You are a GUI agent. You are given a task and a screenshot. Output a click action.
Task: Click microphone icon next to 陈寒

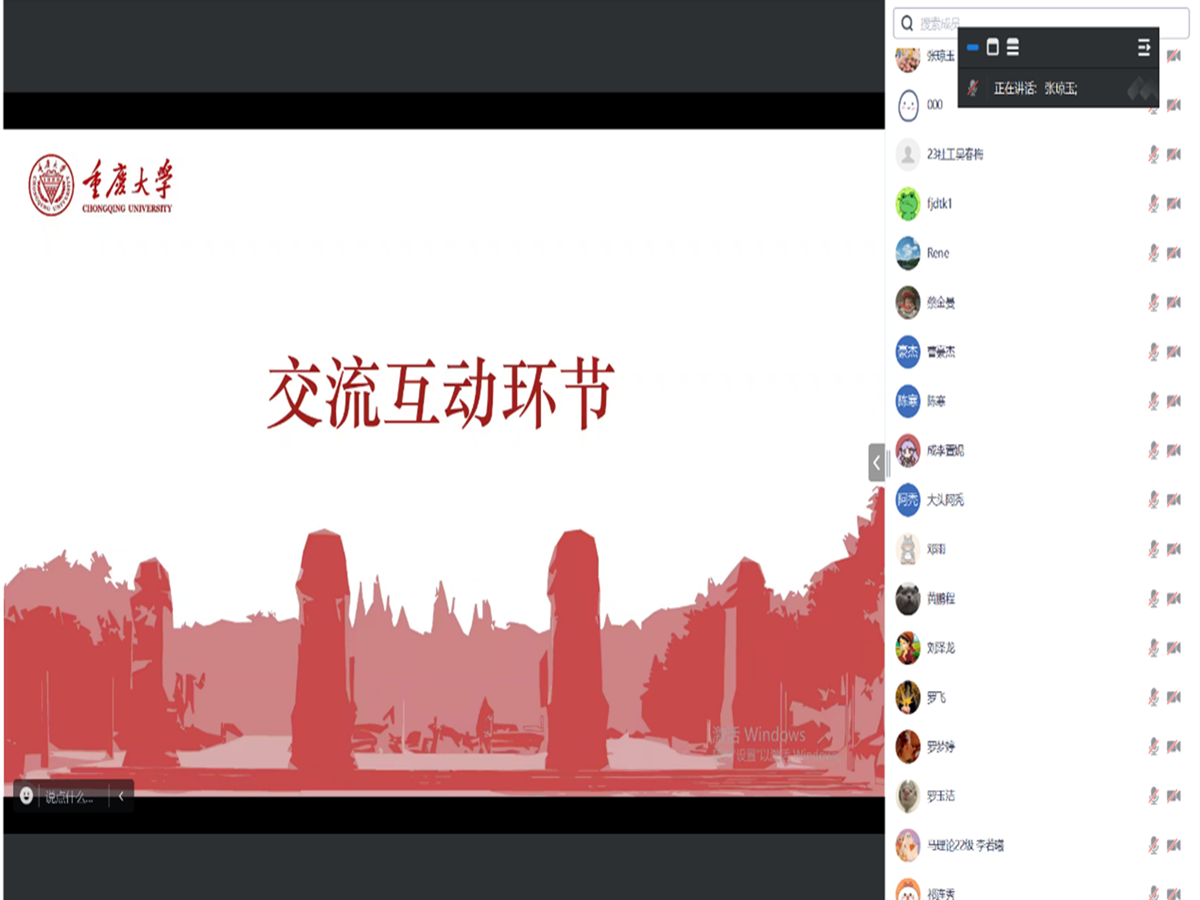1152,401
